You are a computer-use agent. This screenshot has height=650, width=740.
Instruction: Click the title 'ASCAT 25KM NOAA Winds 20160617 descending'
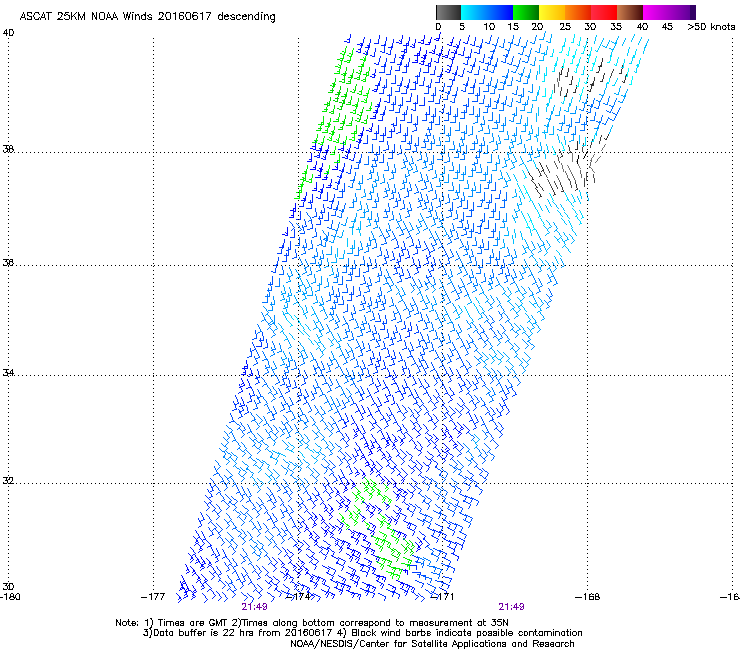[x=147, y=16]
